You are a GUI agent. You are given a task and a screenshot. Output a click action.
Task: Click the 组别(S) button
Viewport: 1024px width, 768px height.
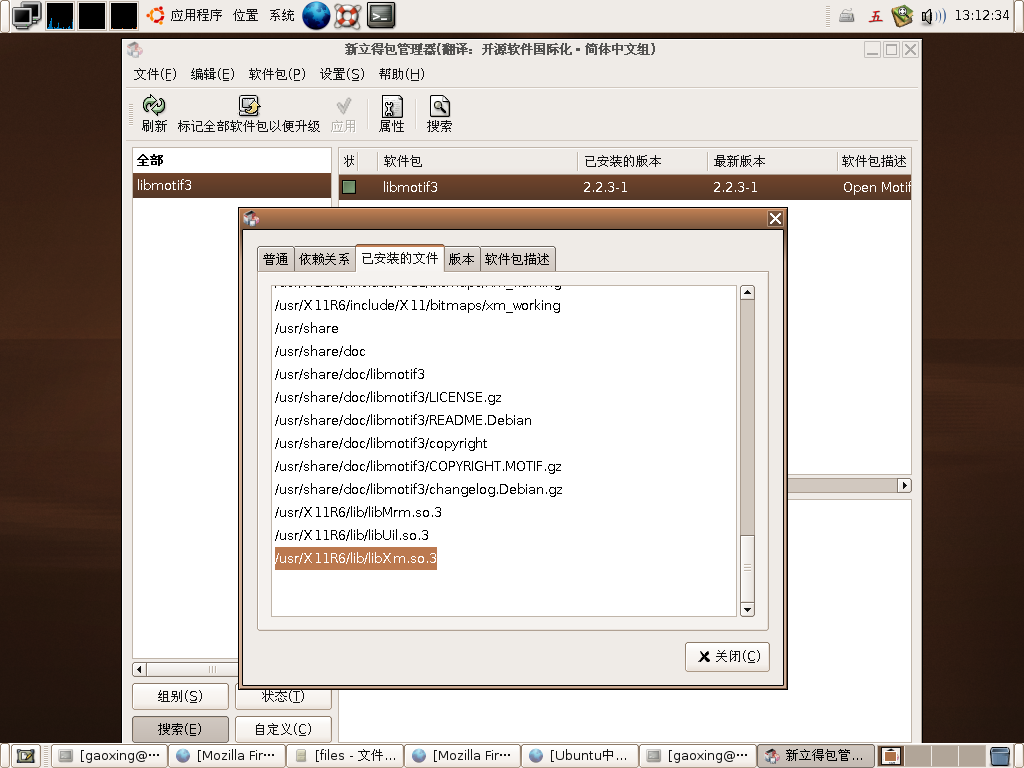(180, 696)
